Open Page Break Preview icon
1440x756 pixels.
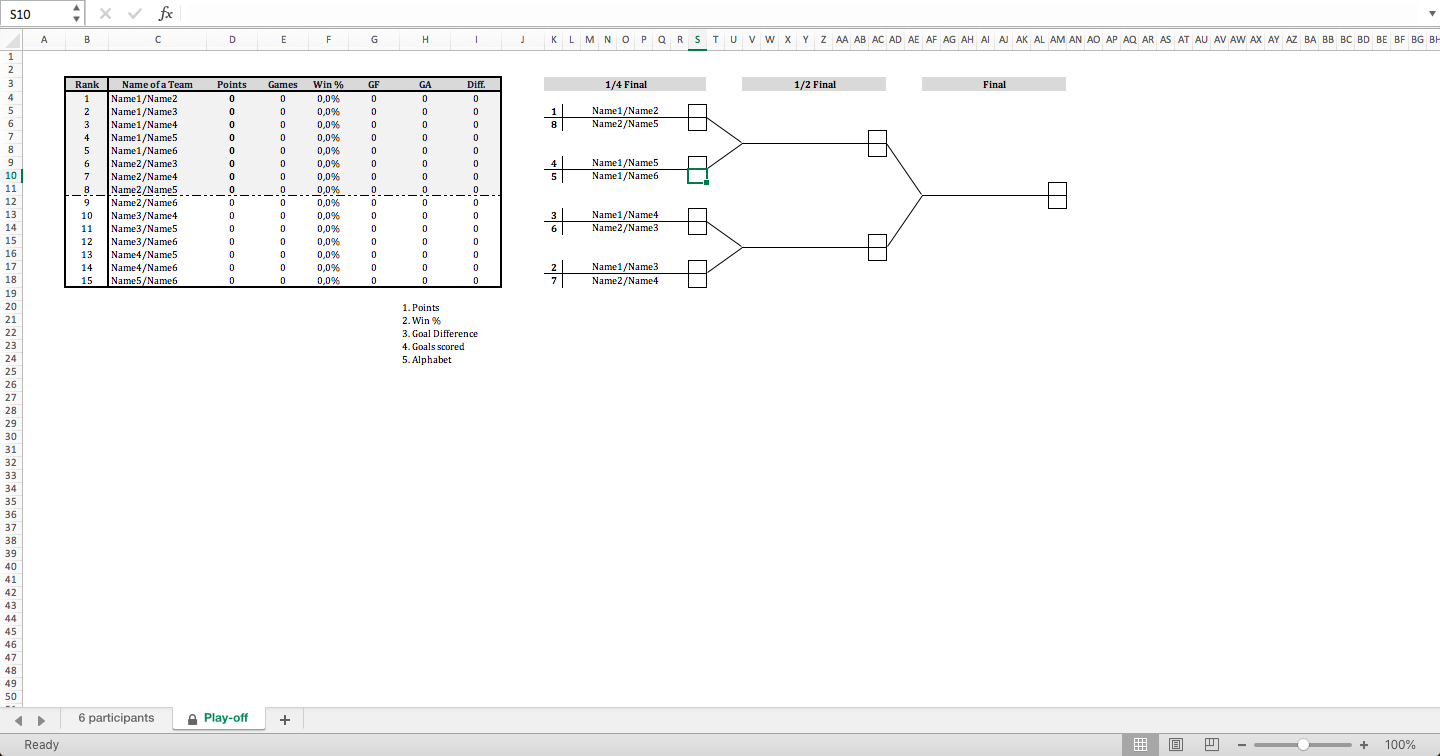coord(1211,744)
